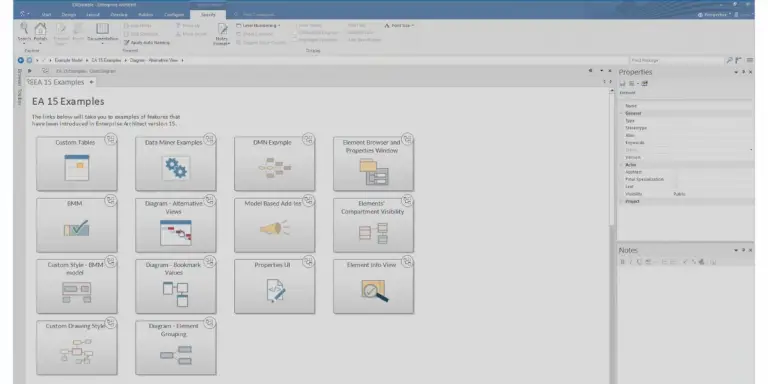This screenshot has height=384, width=768.
Task: Switch to the Design ribbon tab
Action: click(69, 15)
